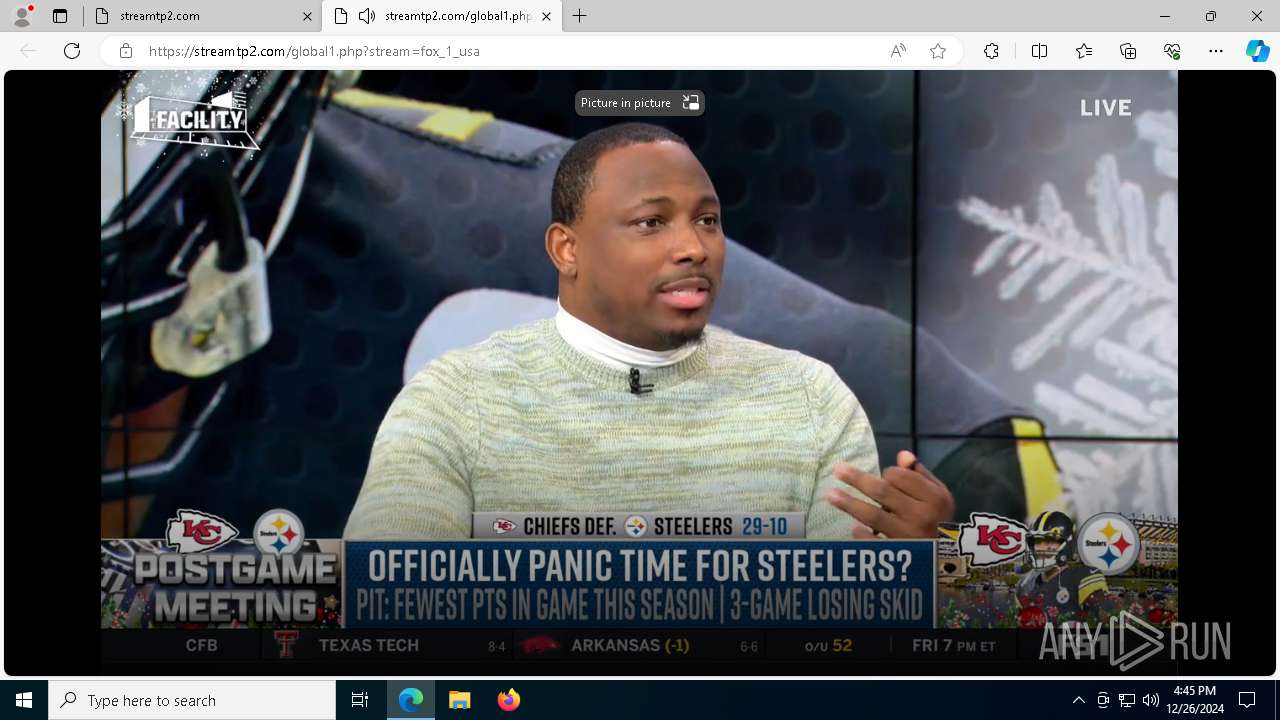
Task: Open Browser essentials heart icon
Action: click(x=1172, y=51)
